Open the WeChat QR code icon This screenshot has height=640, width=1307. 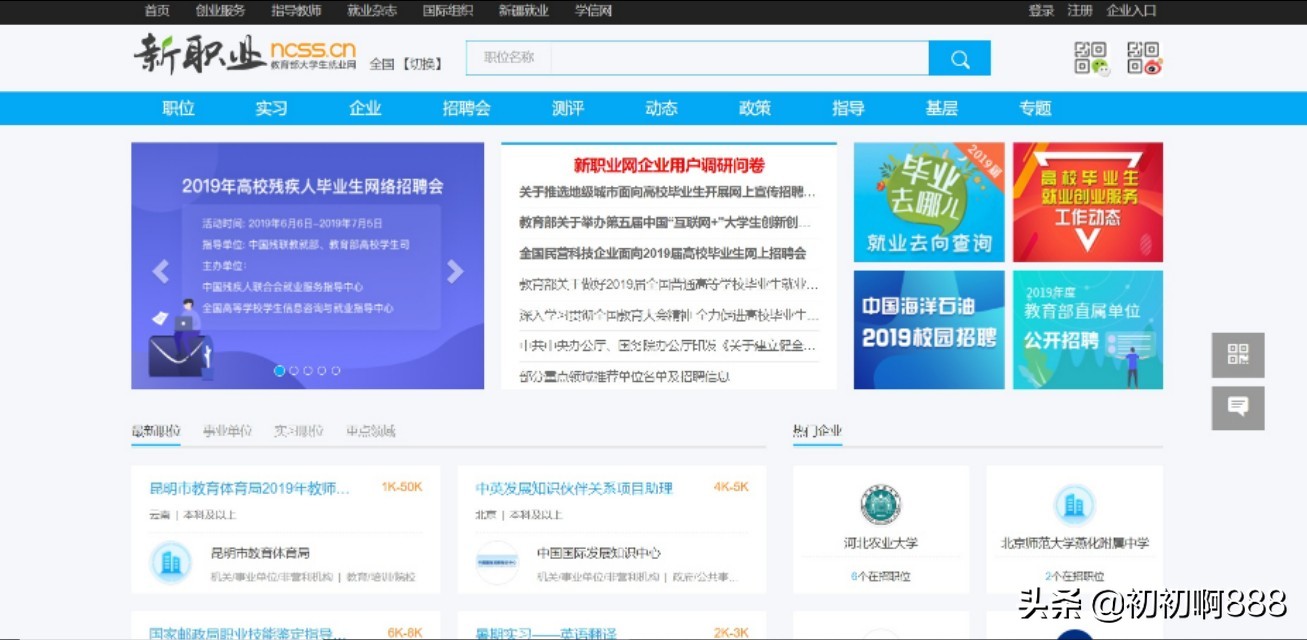[x=1092, y=58]
